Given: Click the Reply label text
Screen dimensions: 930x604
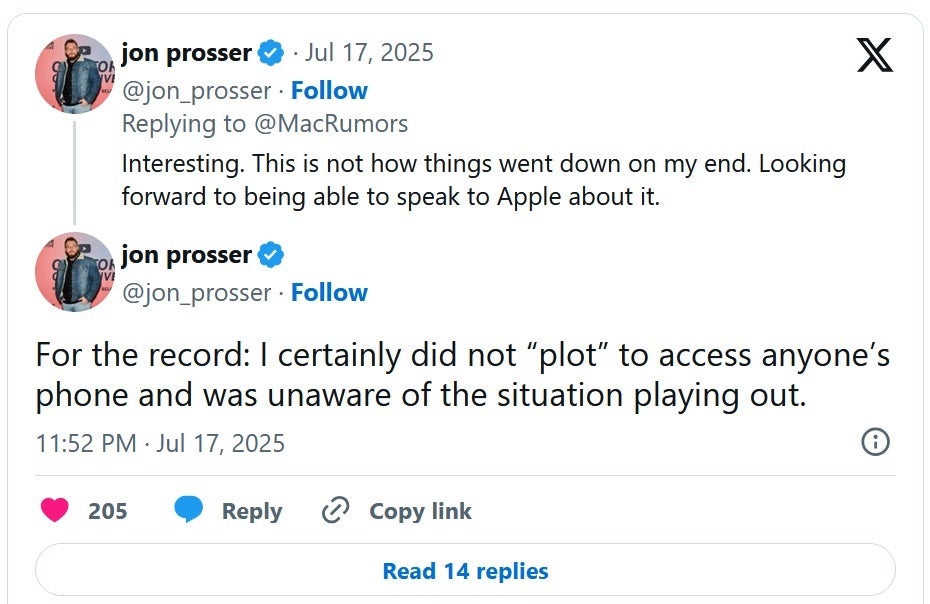Looking at the screenshot, I should tap(252, 511).
